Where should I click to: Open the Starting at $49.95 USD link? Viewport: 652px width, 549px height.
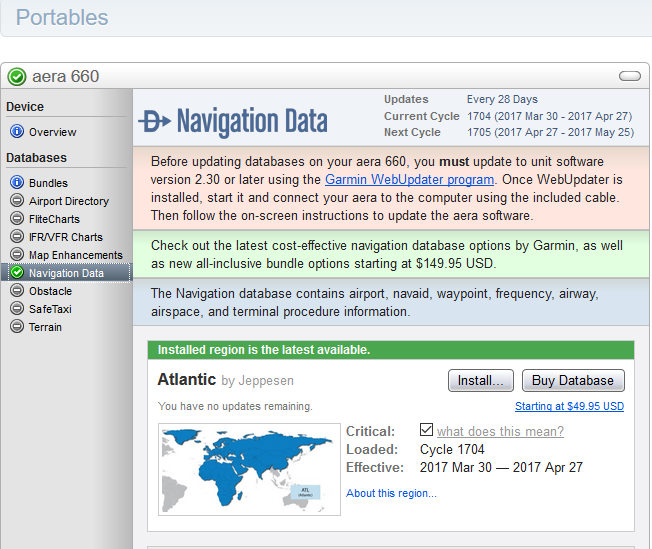tap(569, 406)
